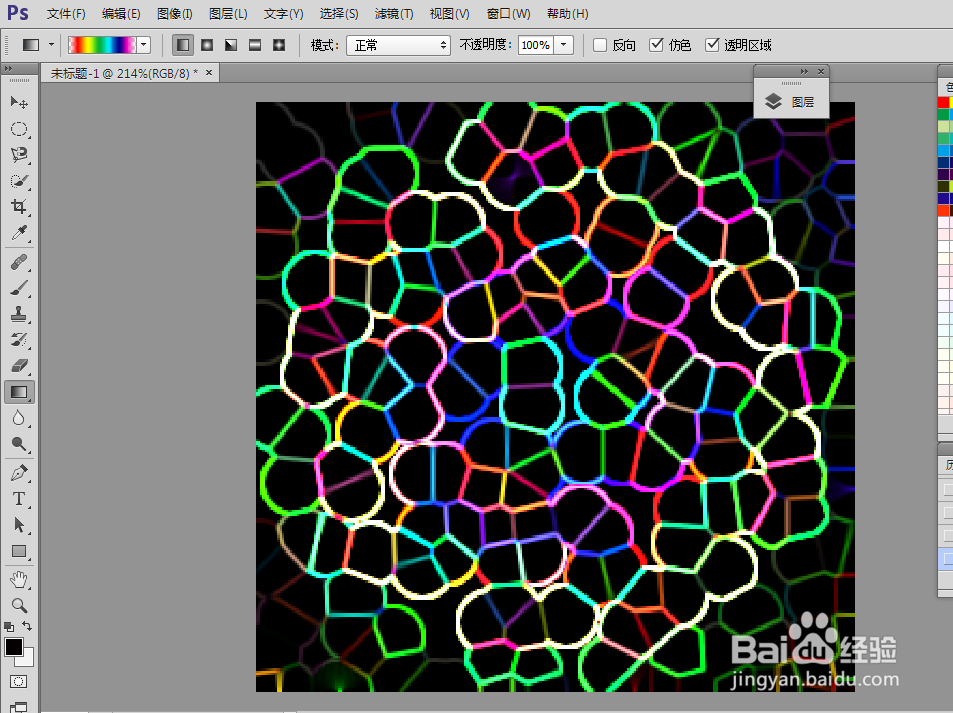Choose diamond gradient type
953x713 pixels.
(x=279, y=45)
